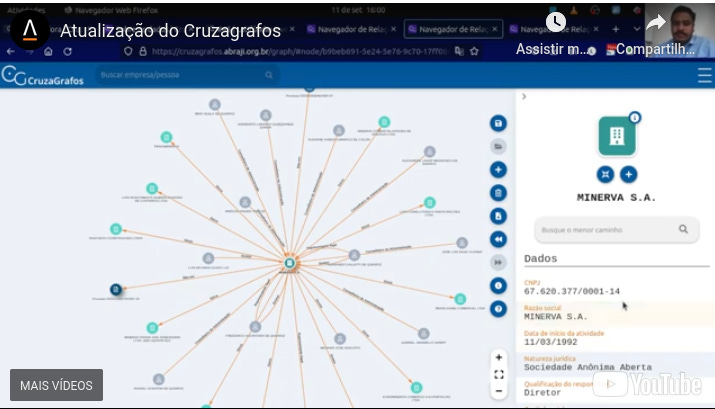Click the greyed open folder button
715x409 pixels.
click(498, 146)
